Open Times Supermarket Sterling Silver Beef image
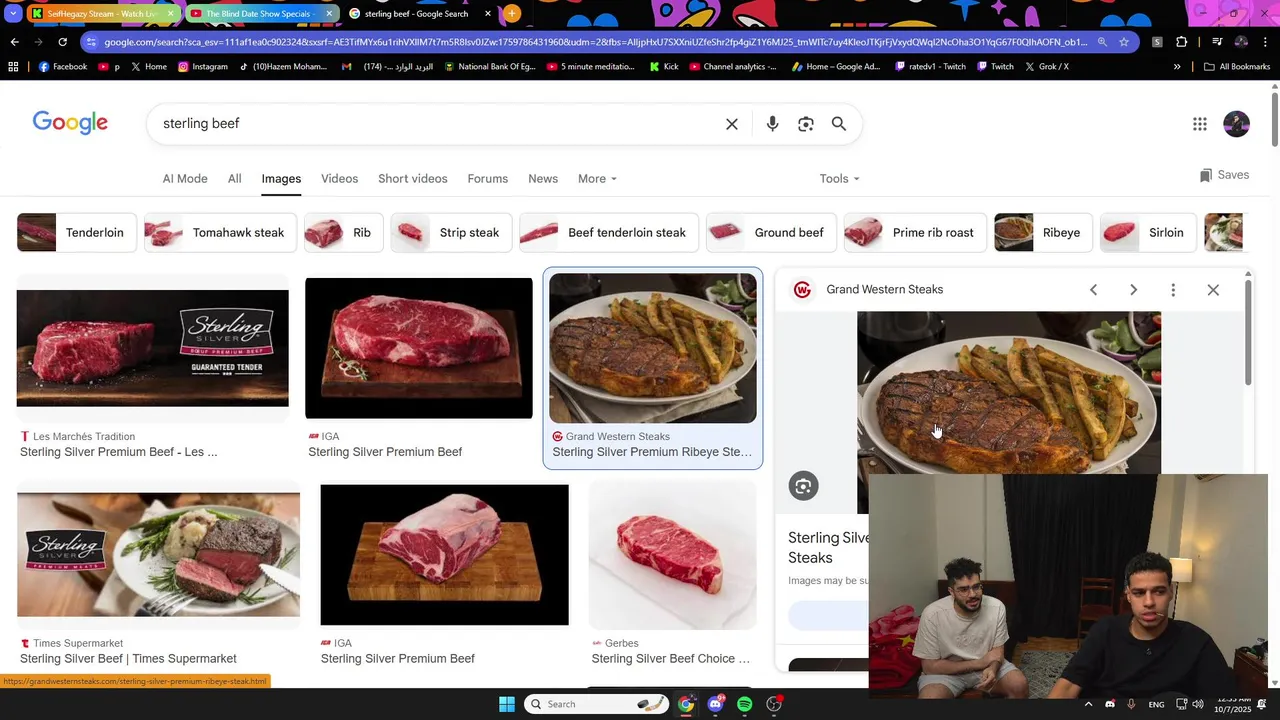This screenshot has width=1280, height=720. [158, 555]
